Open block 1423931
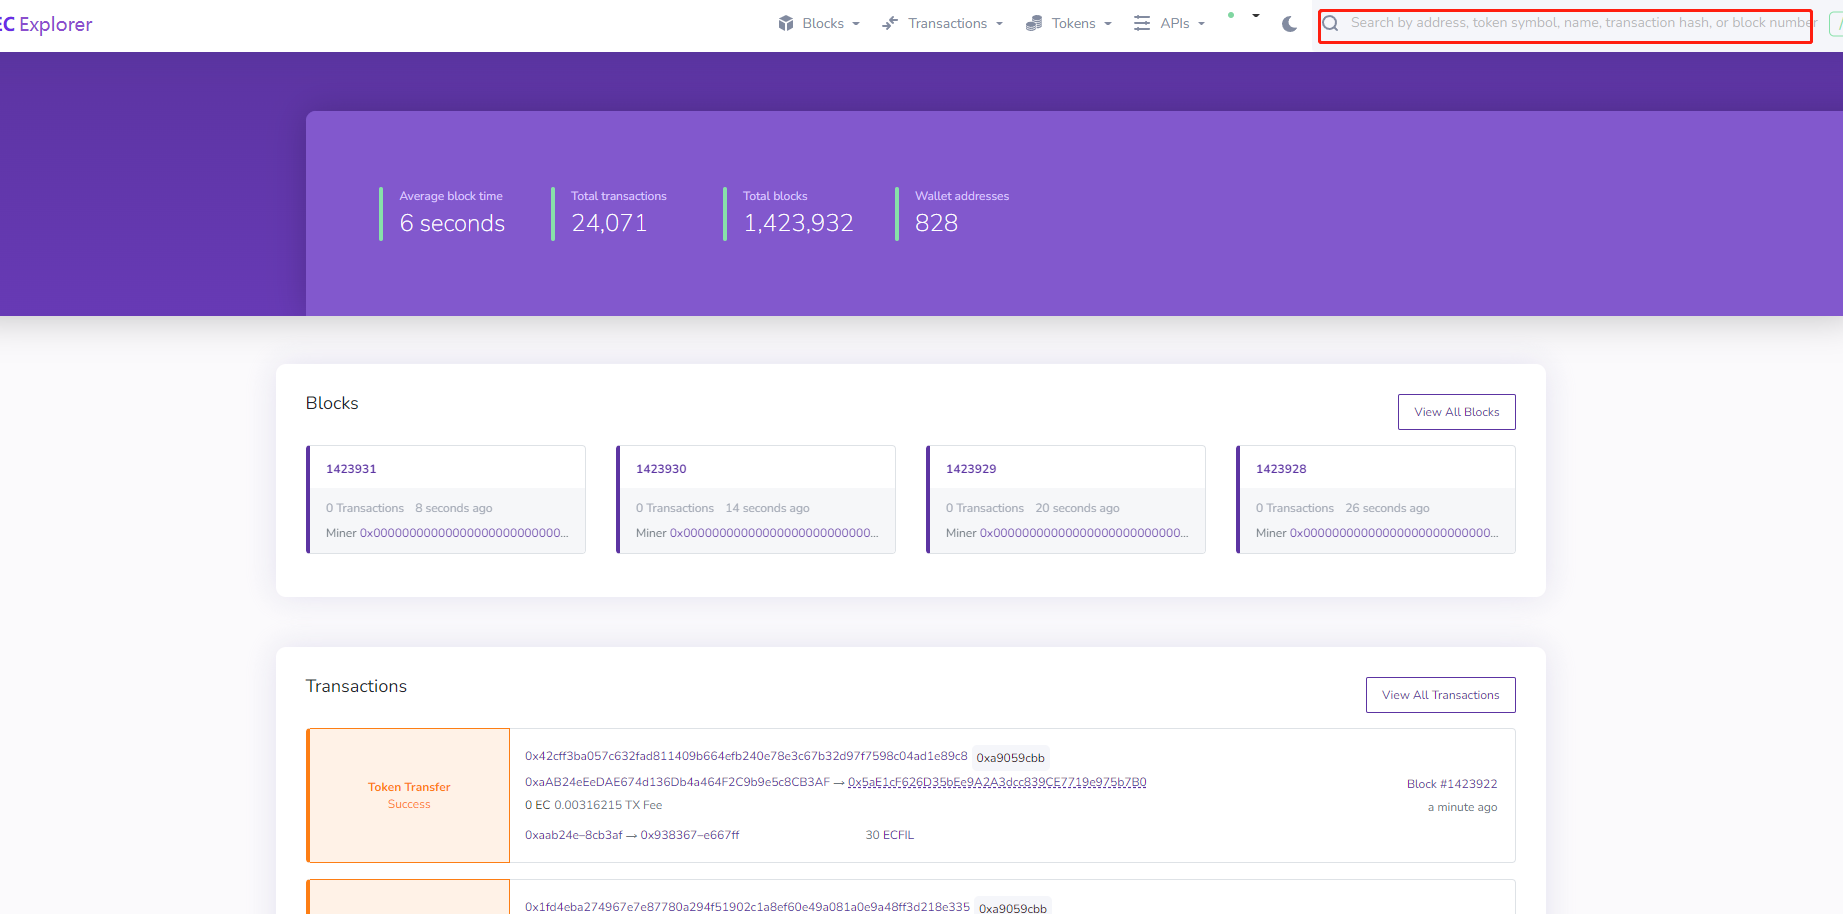This screenshot has height=914, width=1843. [351, 469]
